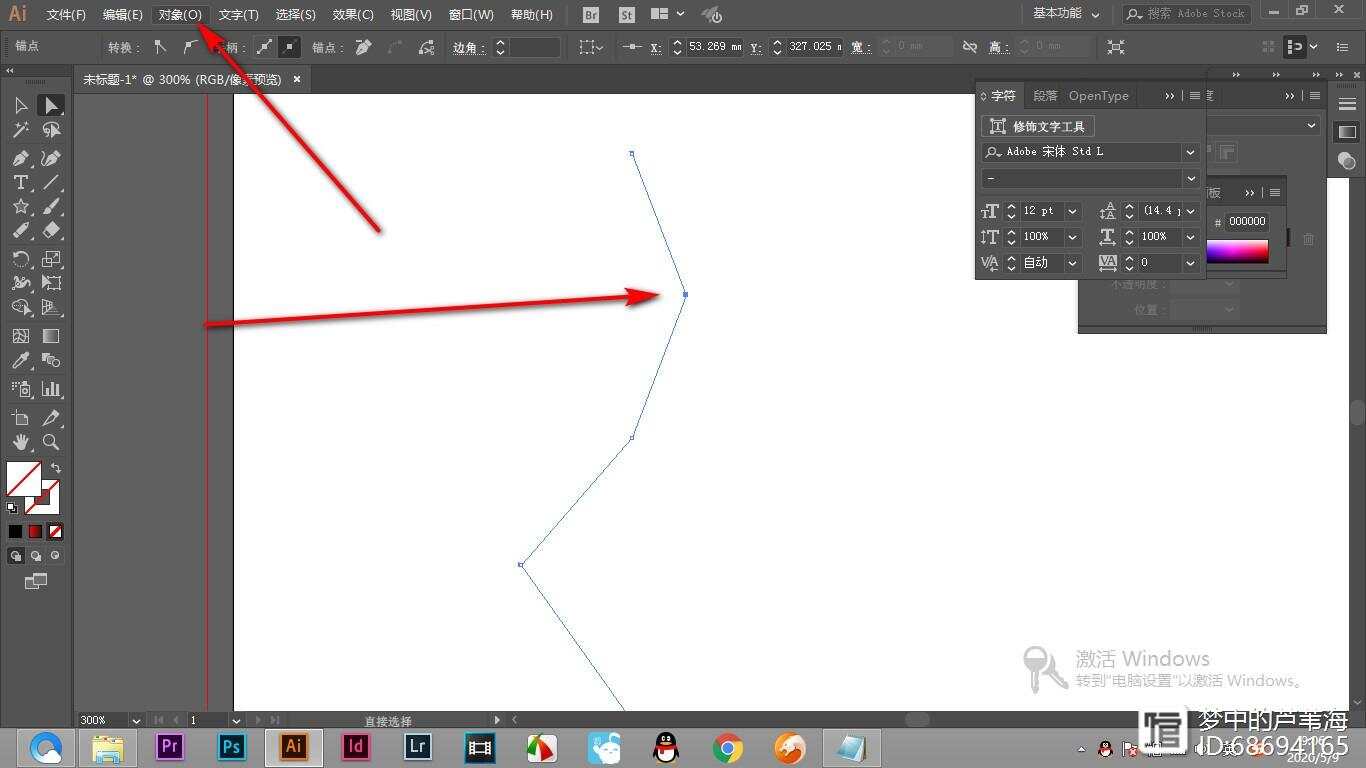This screenshot has width=1366, height=768.
Task: Select the Shape Builder tool
Action: click(21, 307)
